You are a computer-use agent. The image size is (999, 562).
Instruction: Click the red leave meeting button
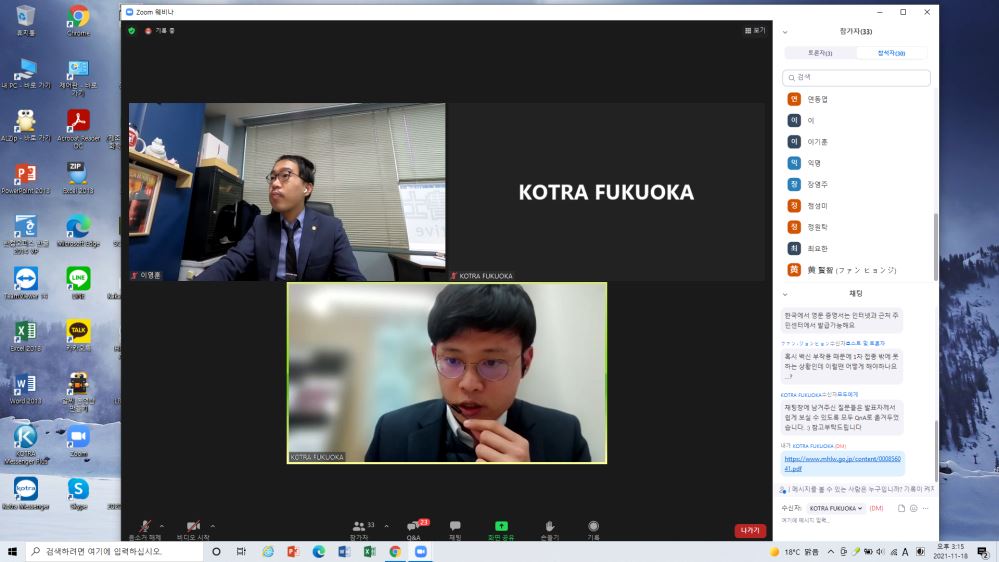tap(750, 530)
